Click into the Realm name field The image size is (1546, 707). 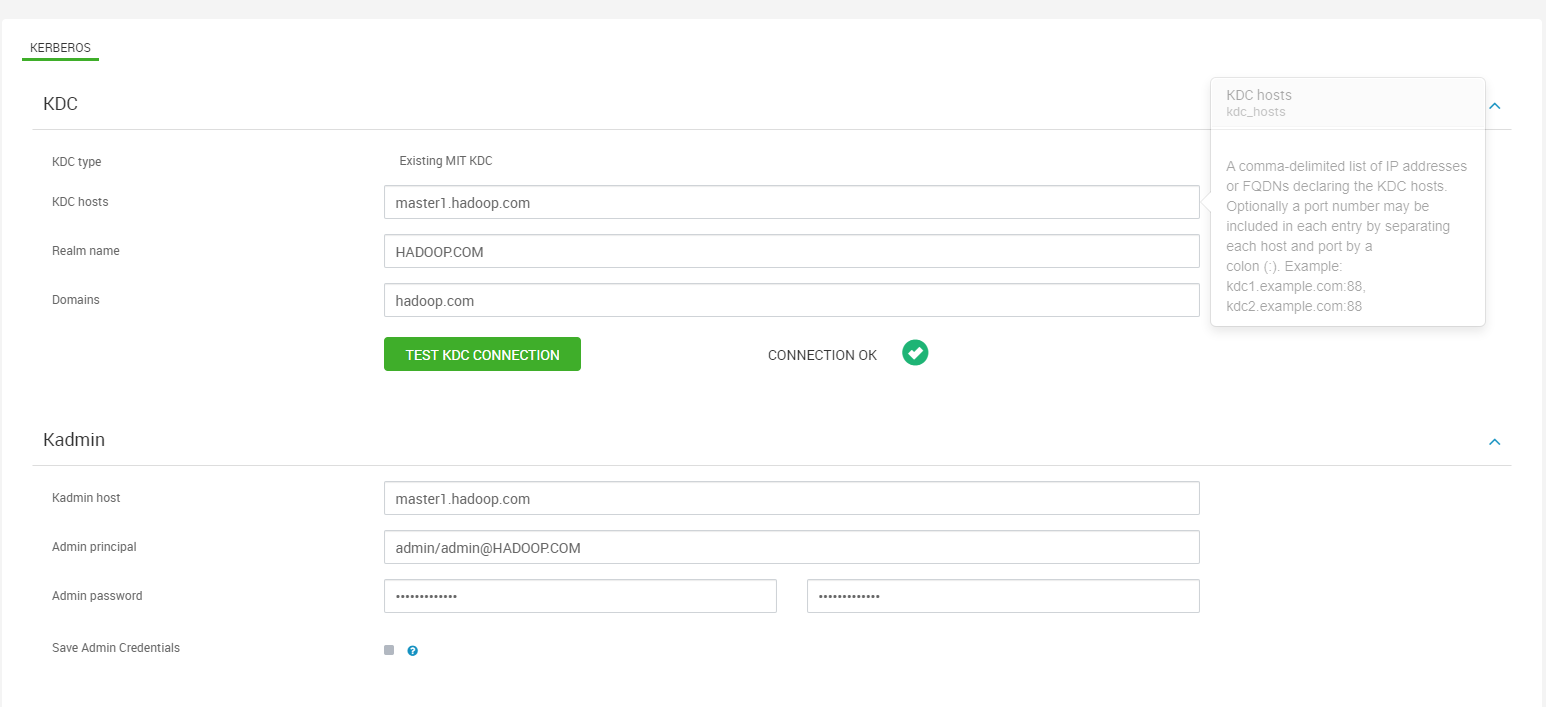click(x=791, y=251)
